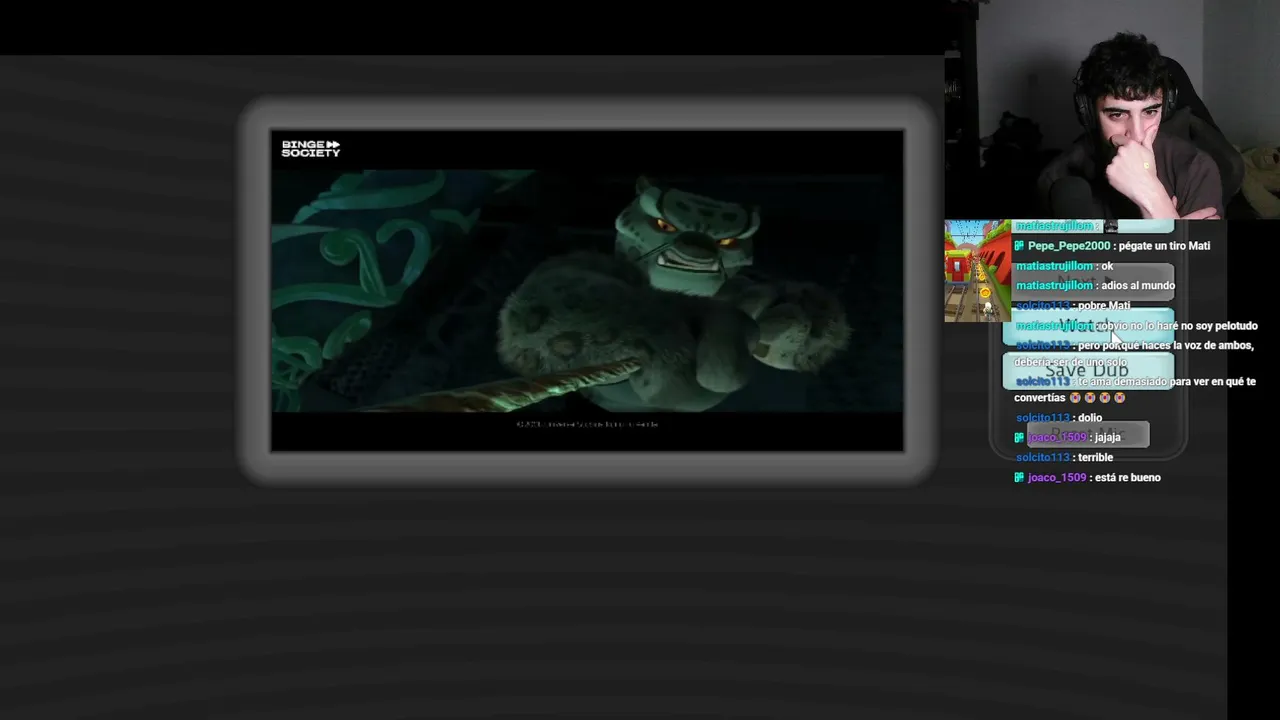Open solcito113 username on the "dolio" message
This screenshot has width=1280, height=720.
coord(1043,418)
